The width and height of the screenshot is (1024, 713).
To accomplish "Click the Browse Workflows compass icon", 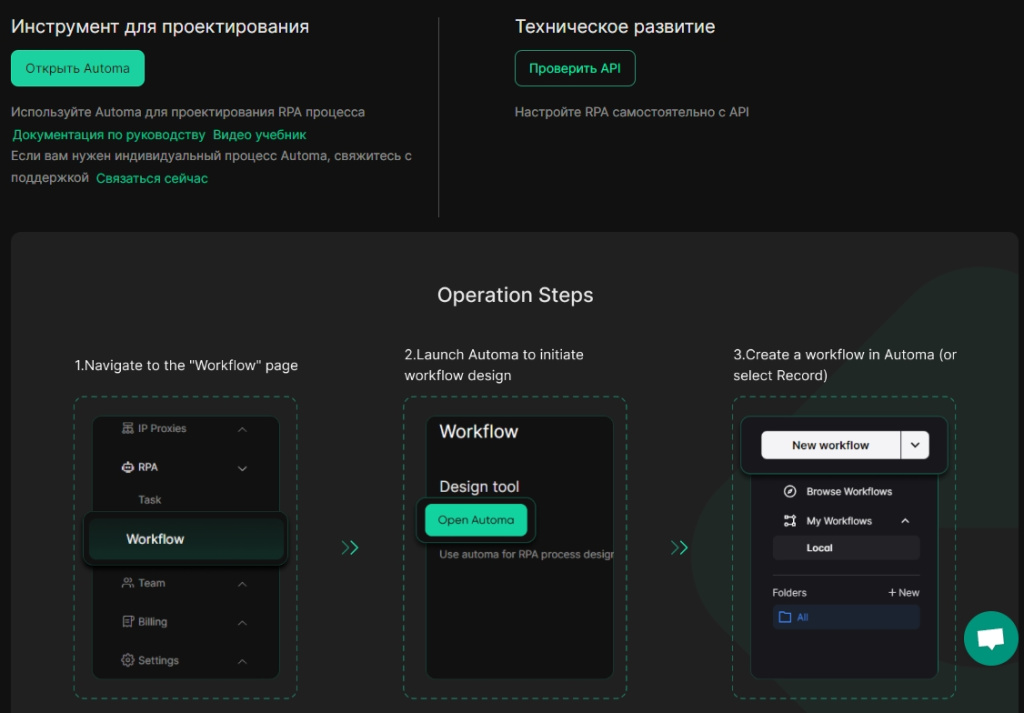I will click(x=790, y=492).
